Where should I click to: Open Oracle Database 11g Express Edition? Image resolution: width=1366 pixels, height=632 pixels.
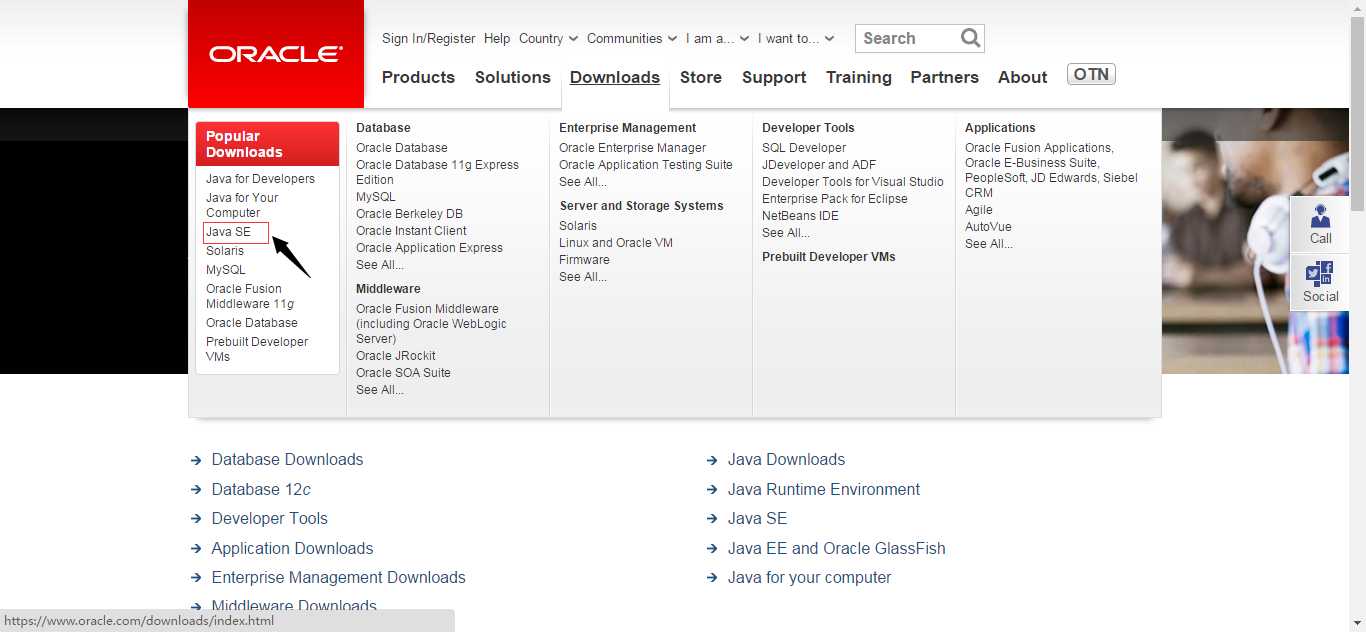(437, 172)
